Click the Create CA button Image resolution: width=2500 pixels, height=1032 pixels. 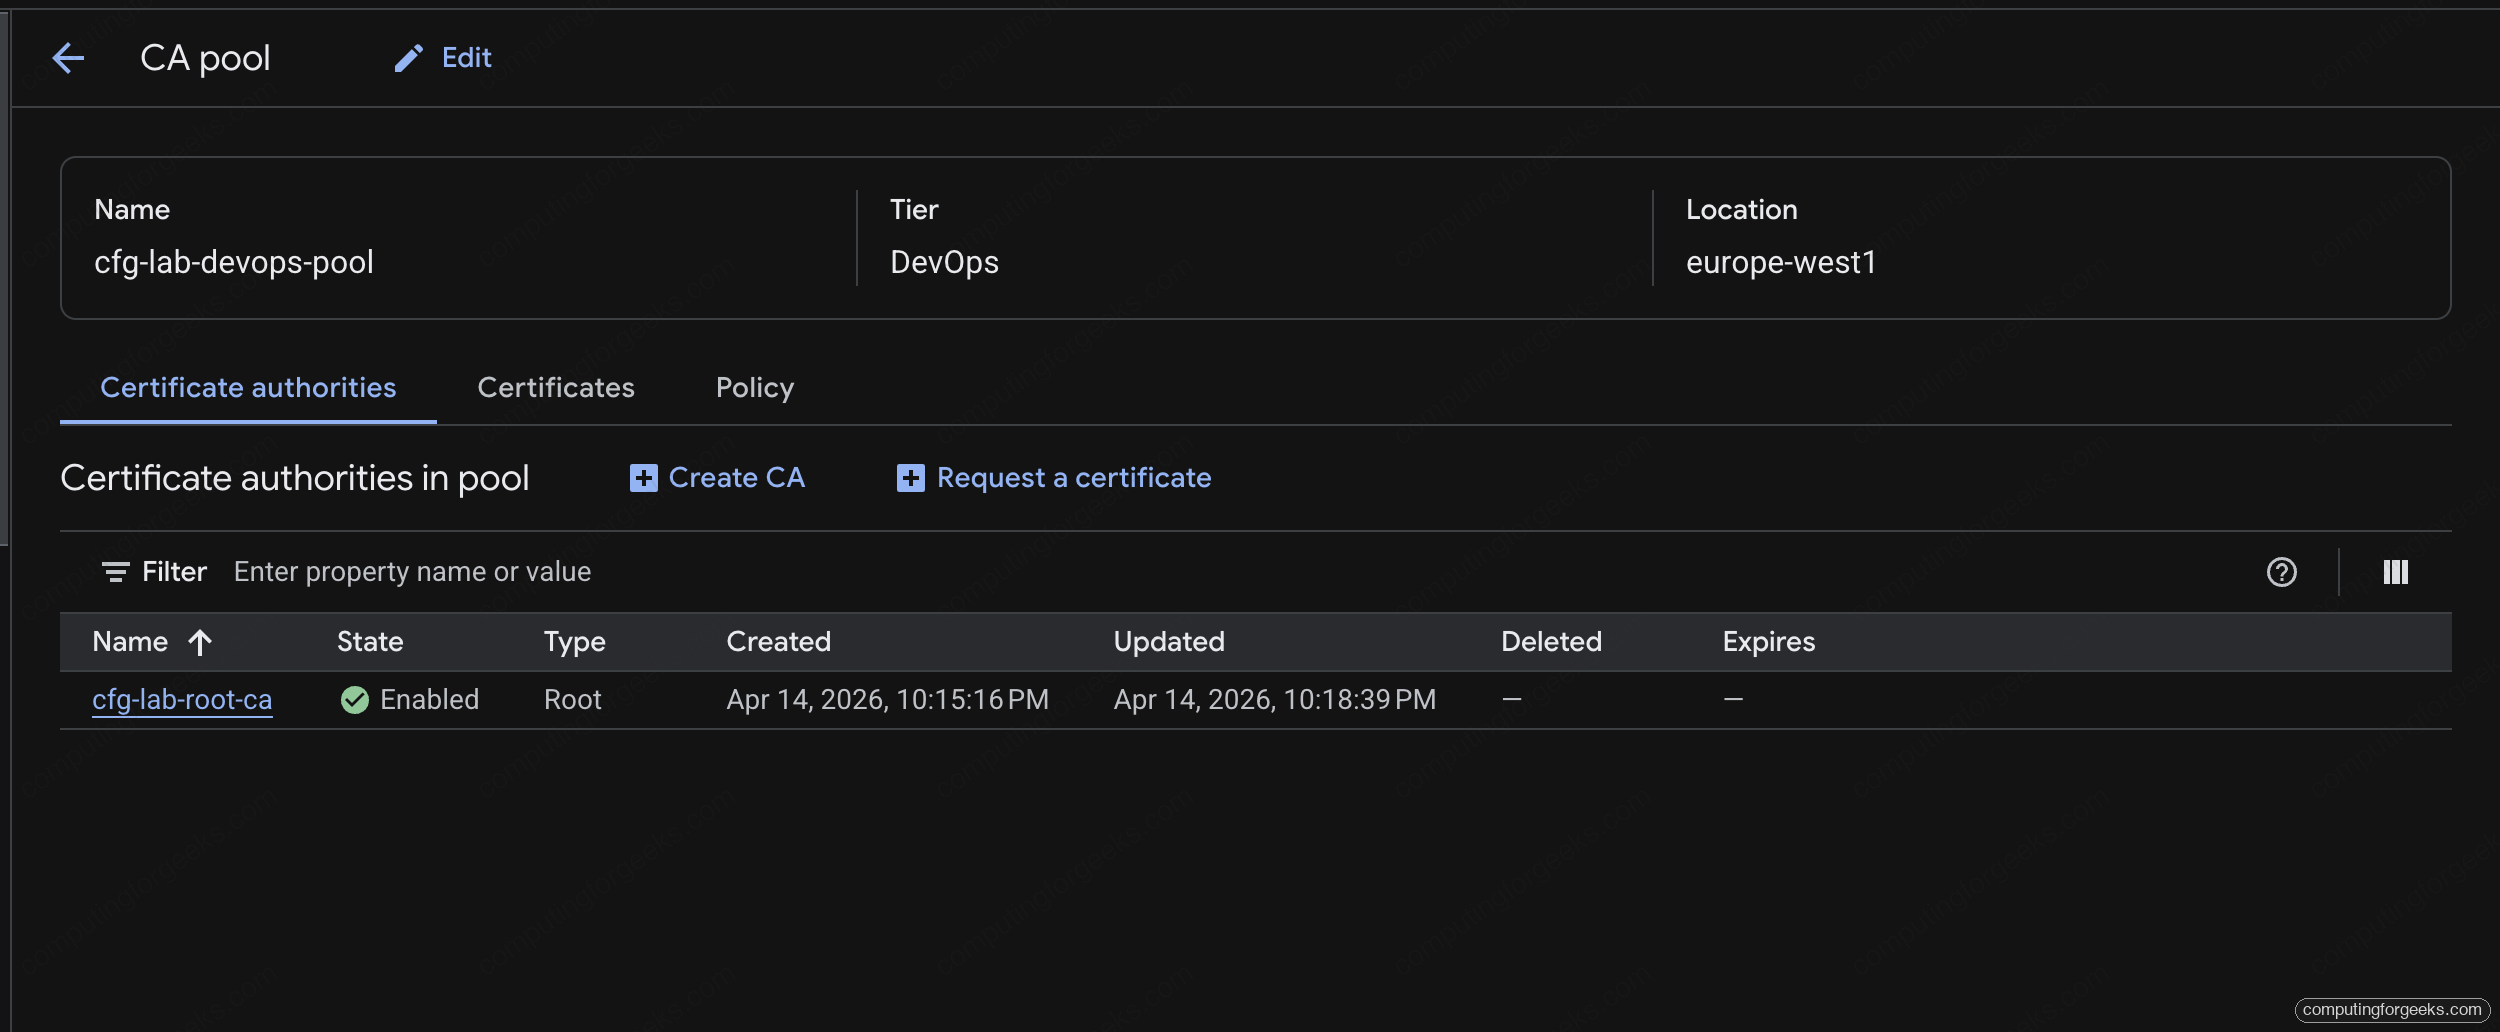(x=737, y=478)
